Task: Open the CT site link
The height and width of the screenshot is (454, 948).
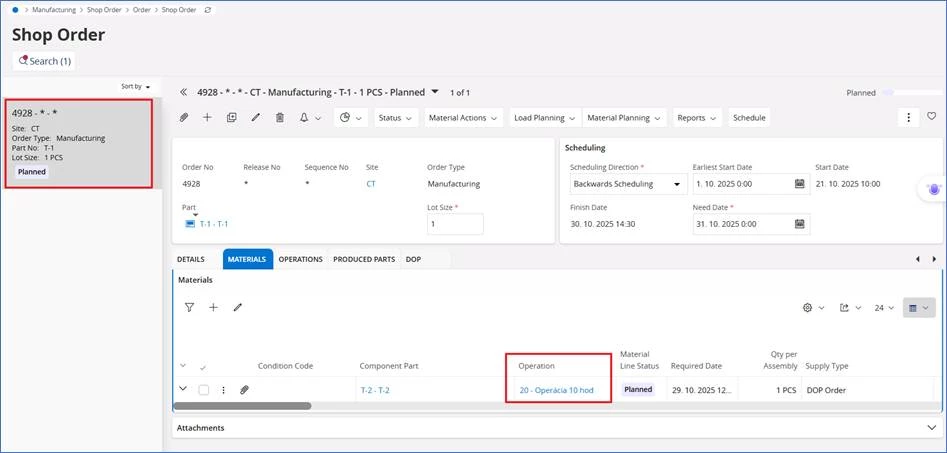Action: tap(371, 184)
